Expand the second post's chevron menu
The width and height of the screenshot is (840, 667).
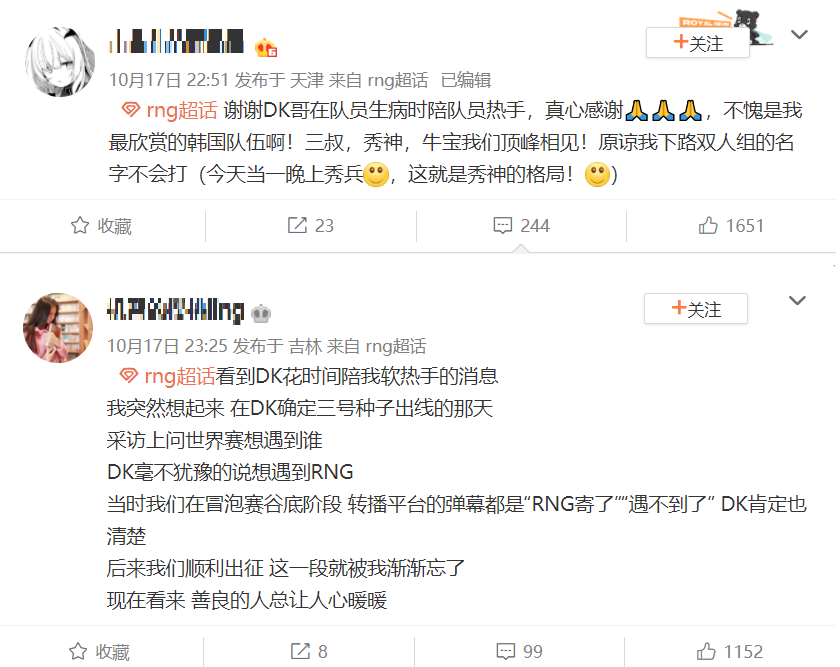(x=797, y=301)
